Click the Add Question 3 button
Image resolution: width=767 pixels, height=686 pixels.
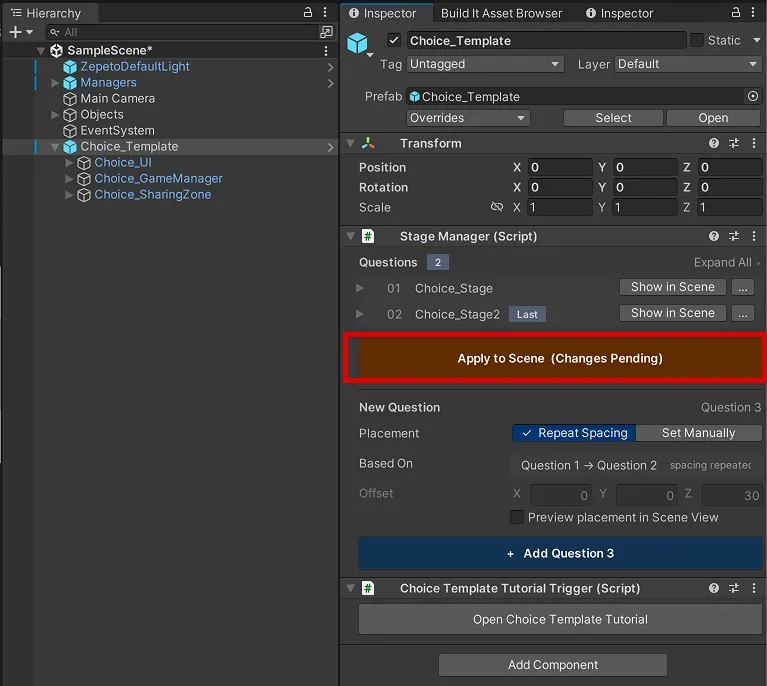(560, 553)
